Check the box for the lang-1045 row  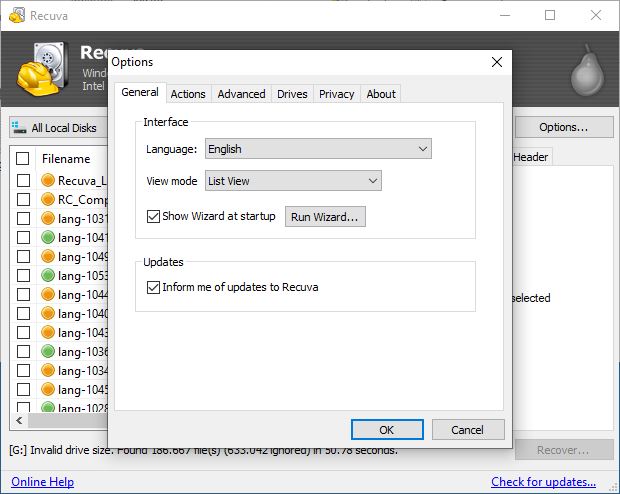pyautogui.click(x=23, y=389)
